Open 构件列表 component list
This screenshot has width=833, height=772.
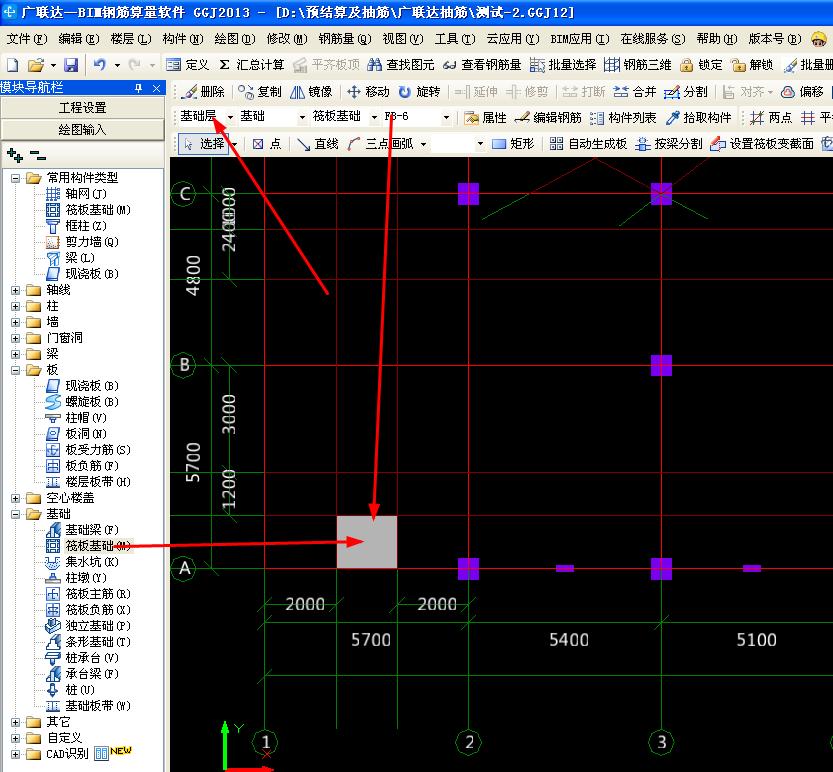623,117
